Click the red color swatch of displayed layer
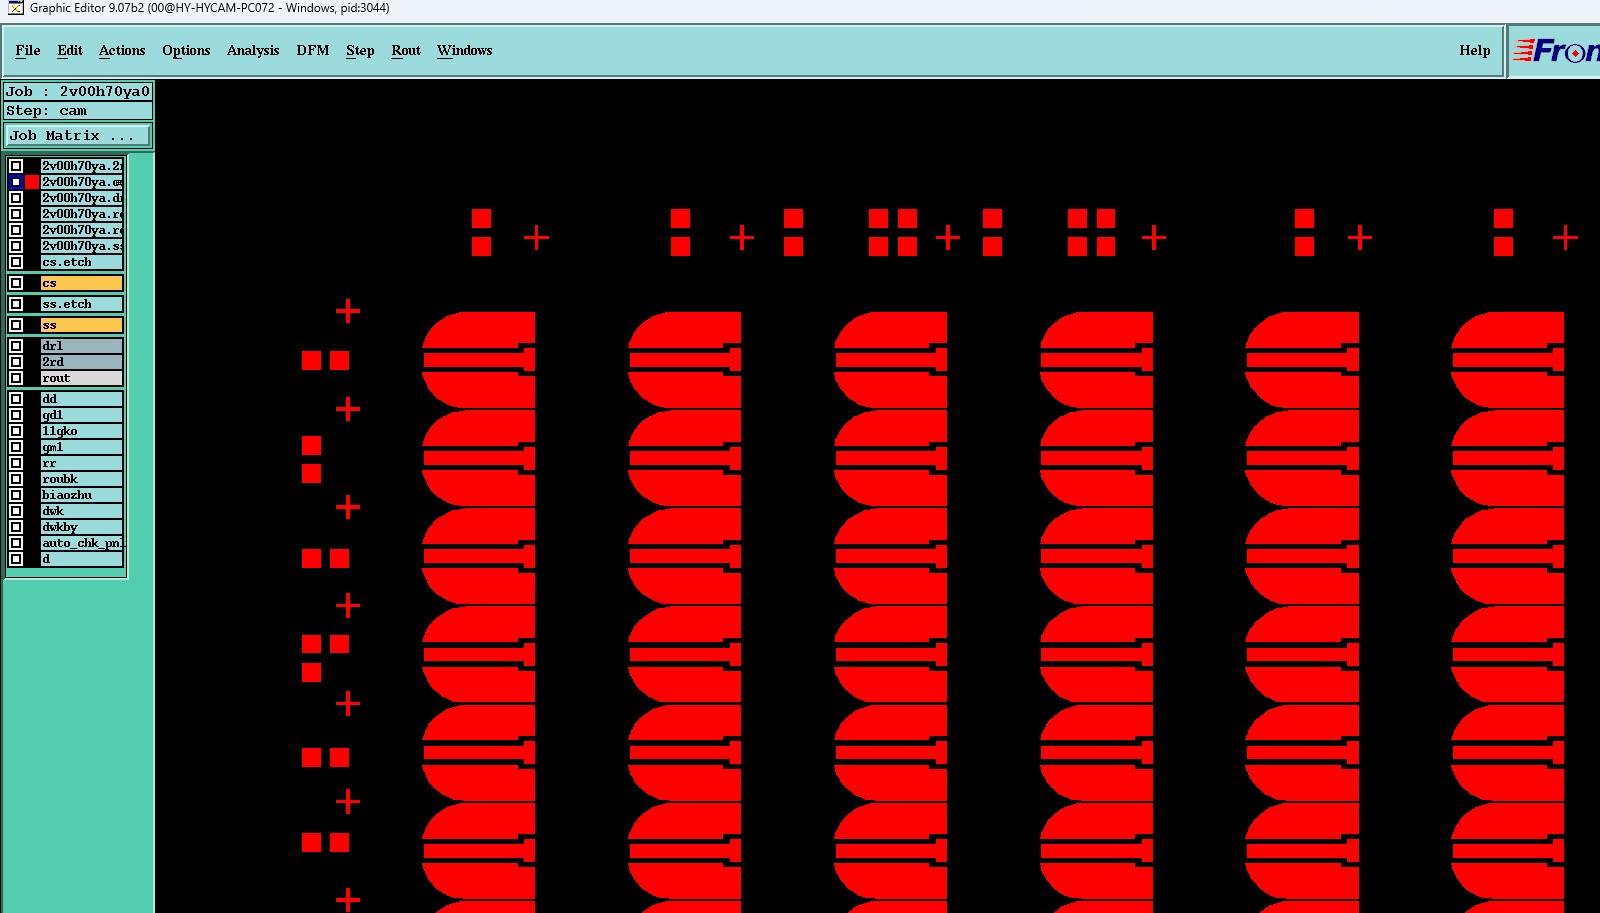This screenshot has height=913, width=1600. point(32,182)
